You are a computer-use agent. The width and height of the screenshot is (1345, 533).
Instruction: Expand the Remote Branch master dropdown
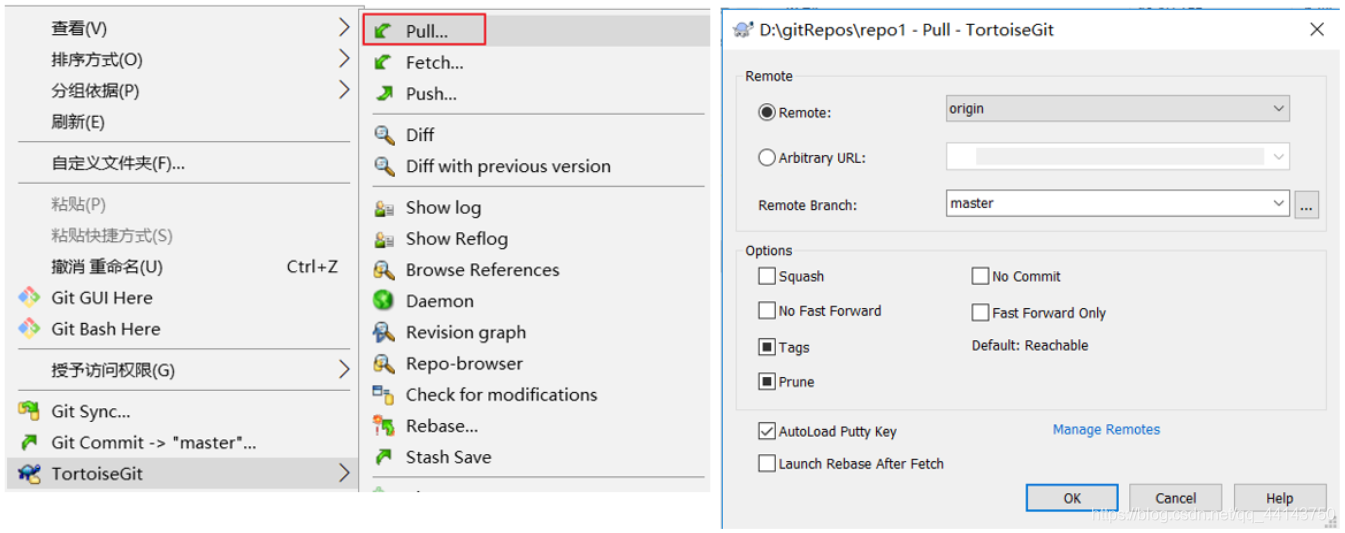pyautogui.click(x=1118, y=203)
